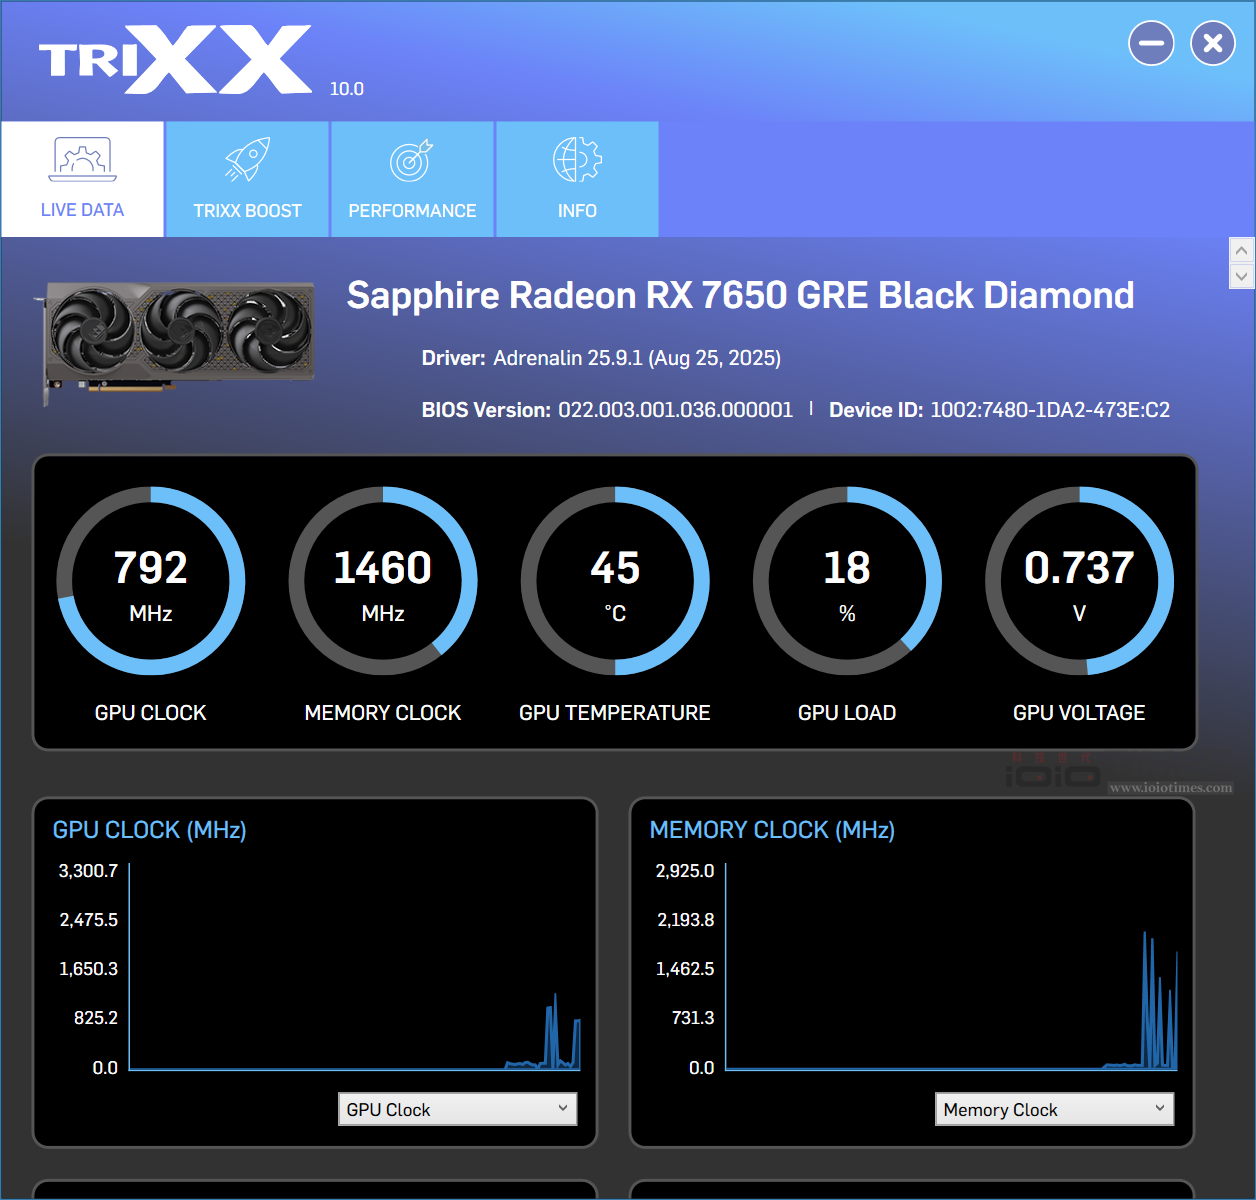
Task: Click the version number 10.0
Action: [347, 89]
